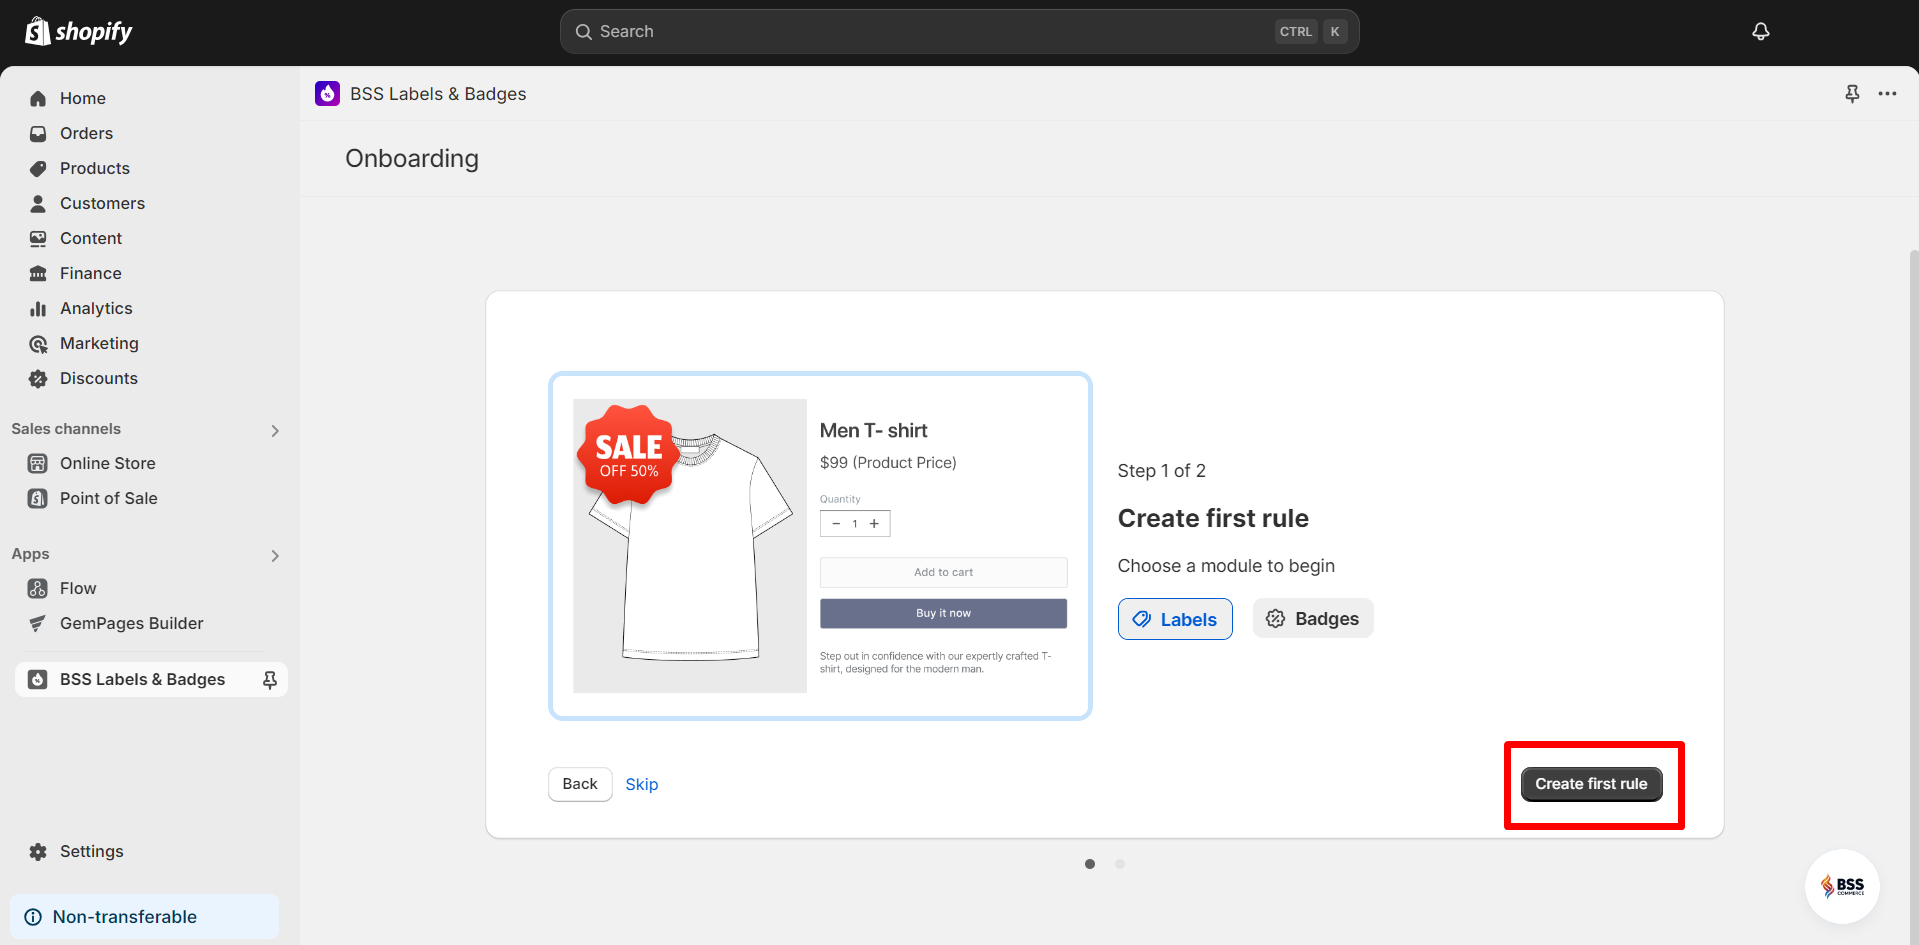Click the magnifier icon in search bar
1919x945 pixels.
click(584, 32)
